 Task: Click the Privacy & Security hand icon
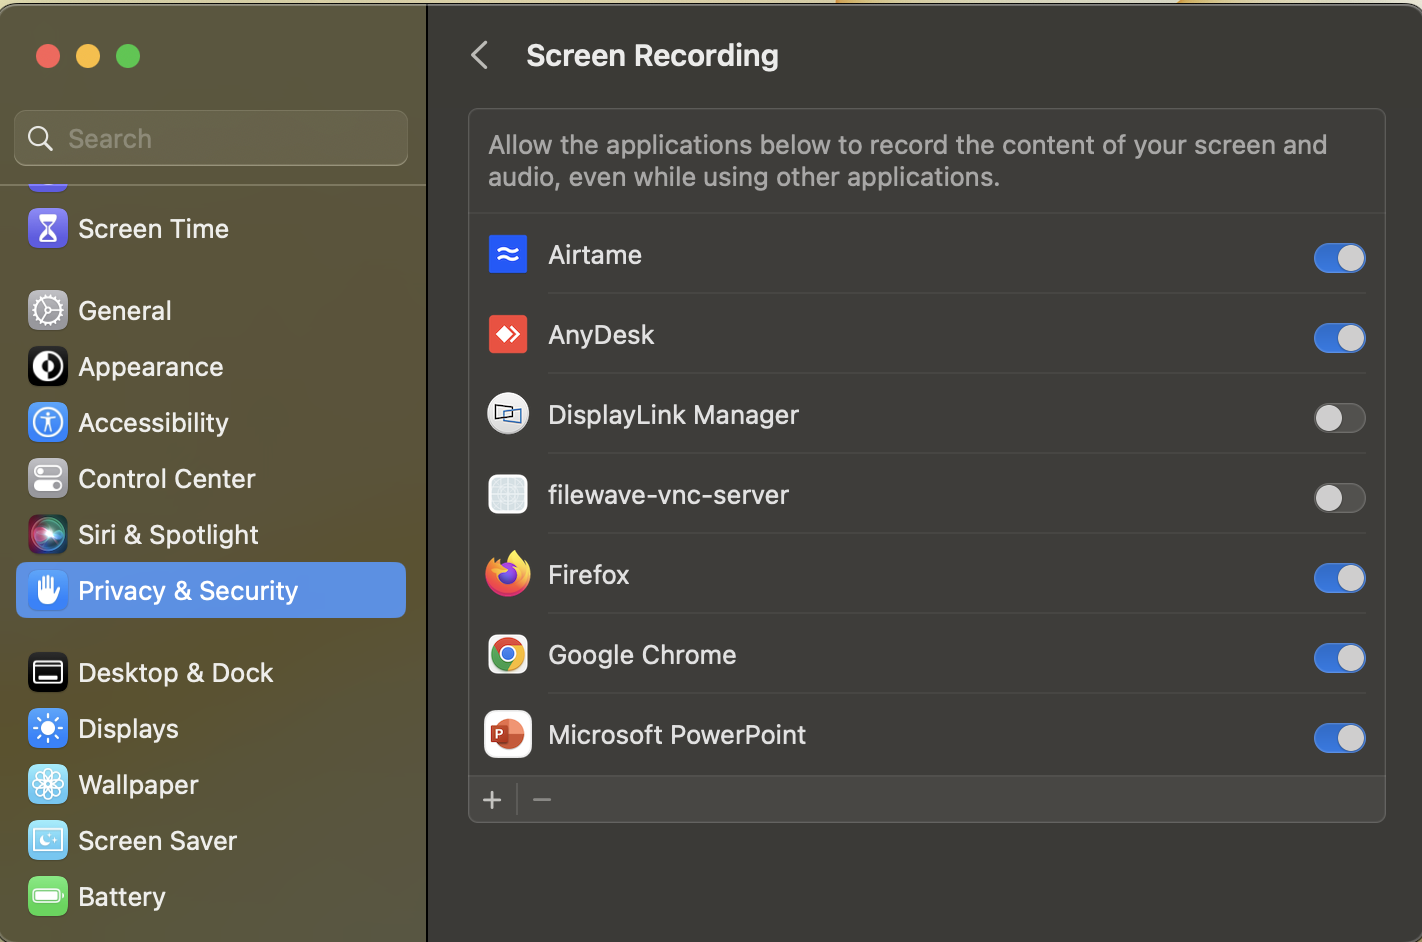pyautogui.click(x=48, y=591)
